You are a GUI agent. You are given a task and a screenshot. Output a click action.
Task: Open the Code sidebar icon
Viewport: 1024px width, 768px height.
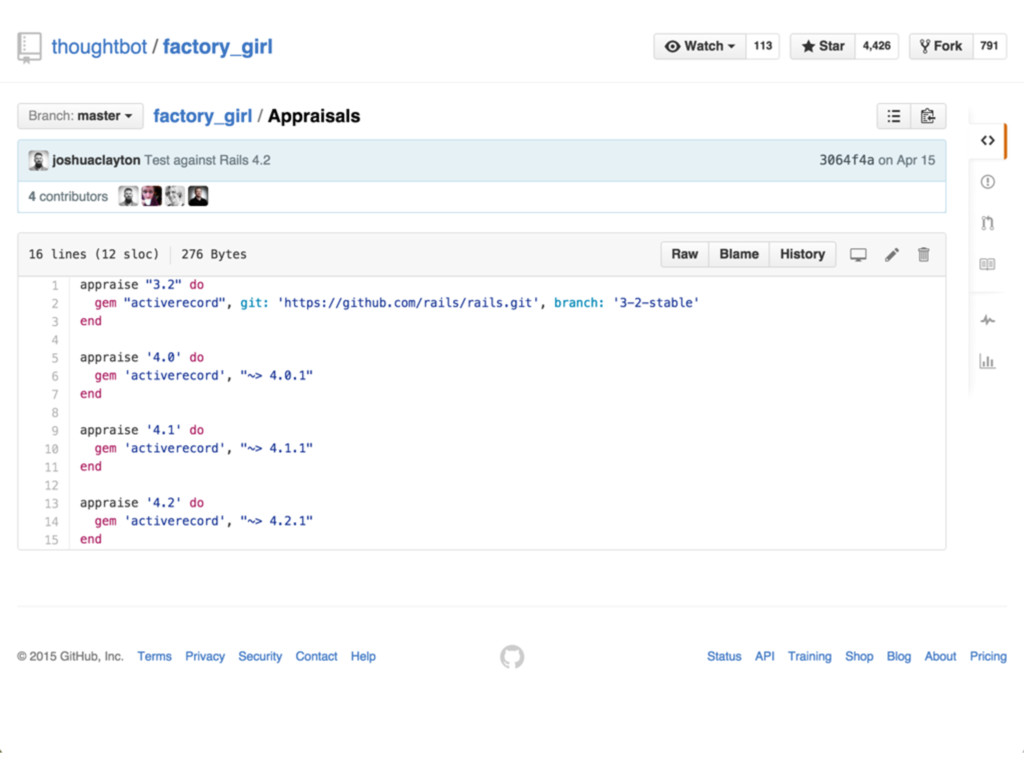tap(987, 140)
